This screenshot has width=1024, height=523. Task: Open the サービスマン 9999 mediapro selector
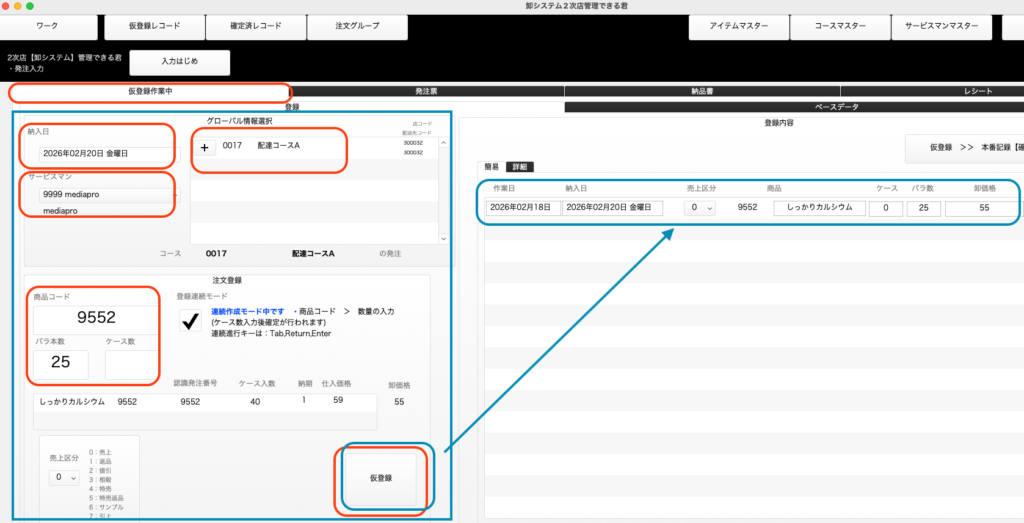[x=100, y=195]
